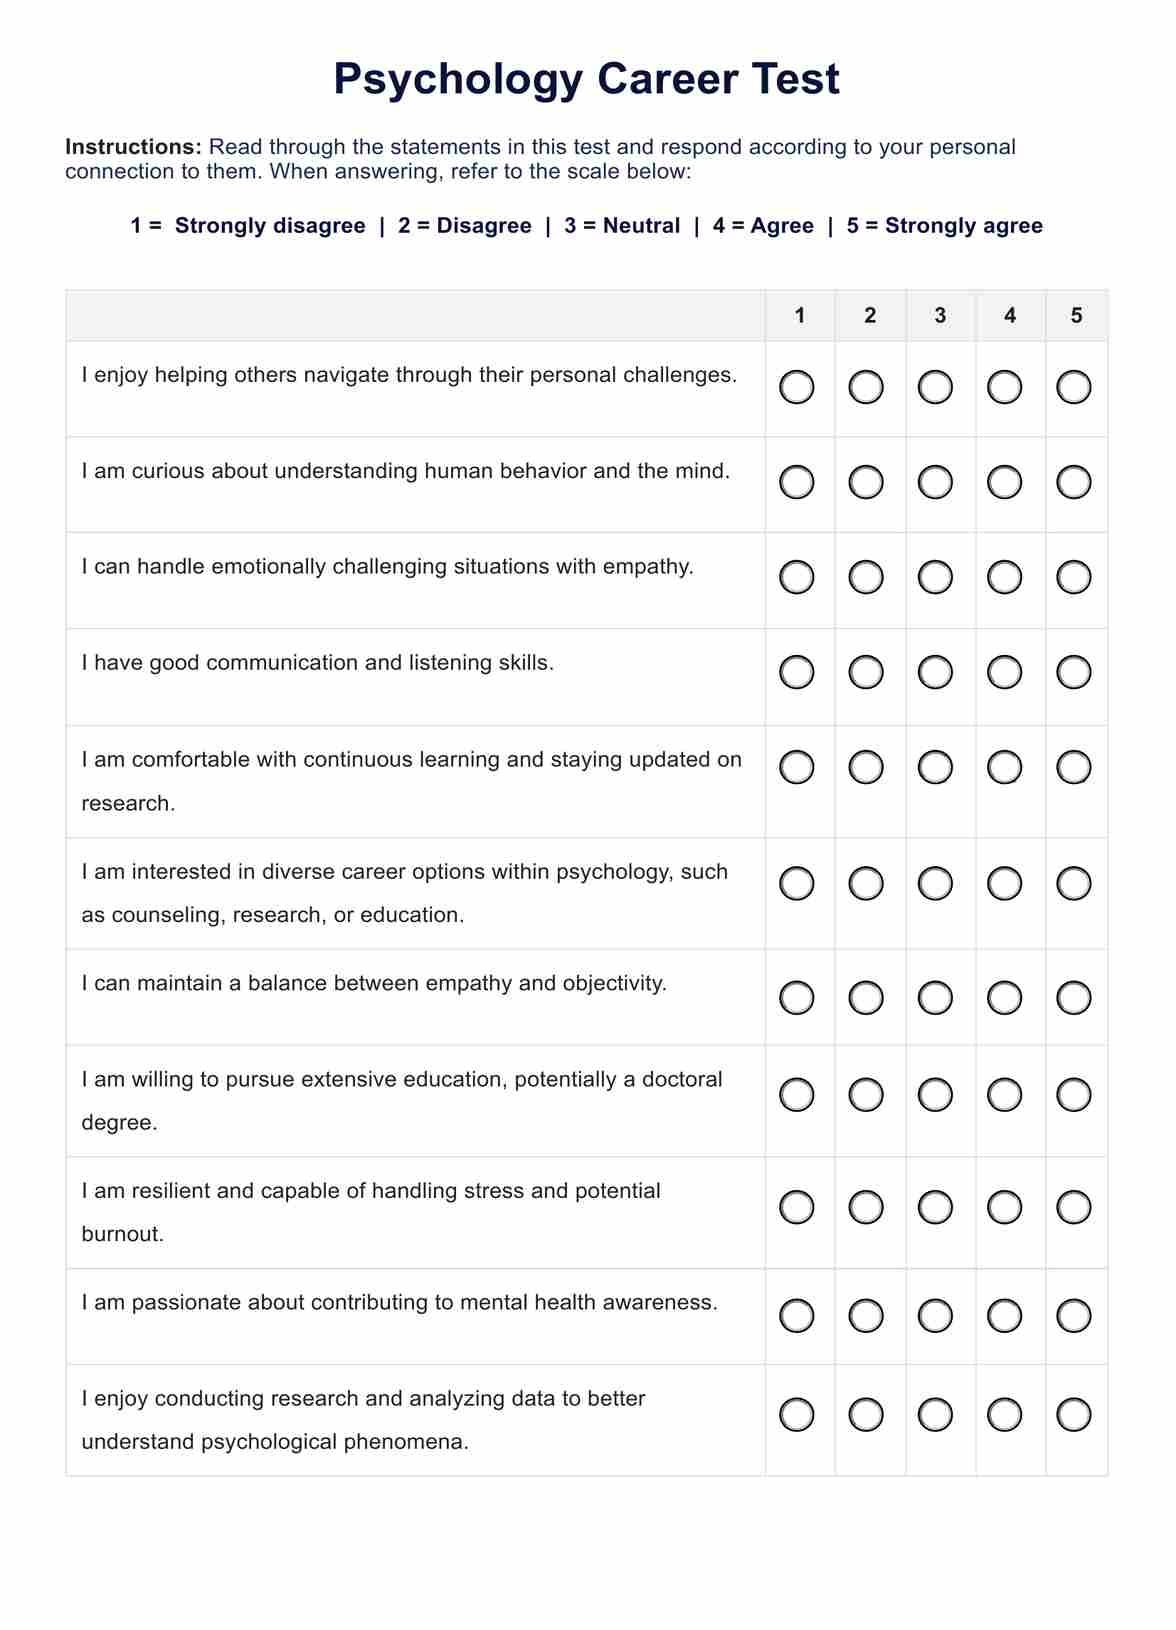1176x1630 pixels.
Task: Mark 2 for mental health awareness statement
Action: point(866,1315)
